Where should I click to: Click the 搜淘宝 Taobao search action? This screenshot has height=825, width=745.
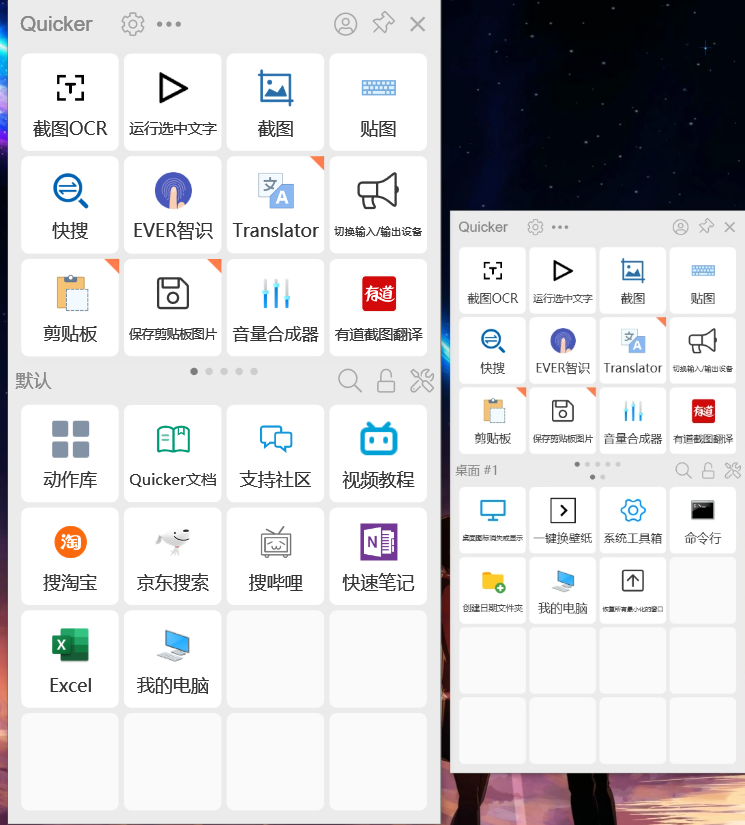point(70,556)
